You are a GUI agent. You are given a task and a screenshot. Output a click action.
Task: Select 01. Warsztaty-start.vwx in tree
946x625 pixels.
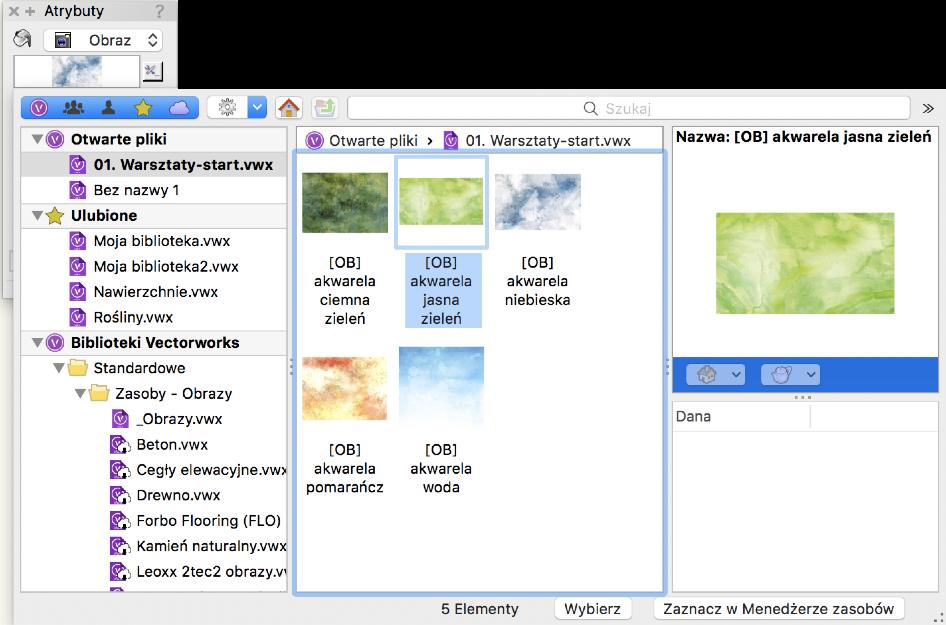[154, 165]
